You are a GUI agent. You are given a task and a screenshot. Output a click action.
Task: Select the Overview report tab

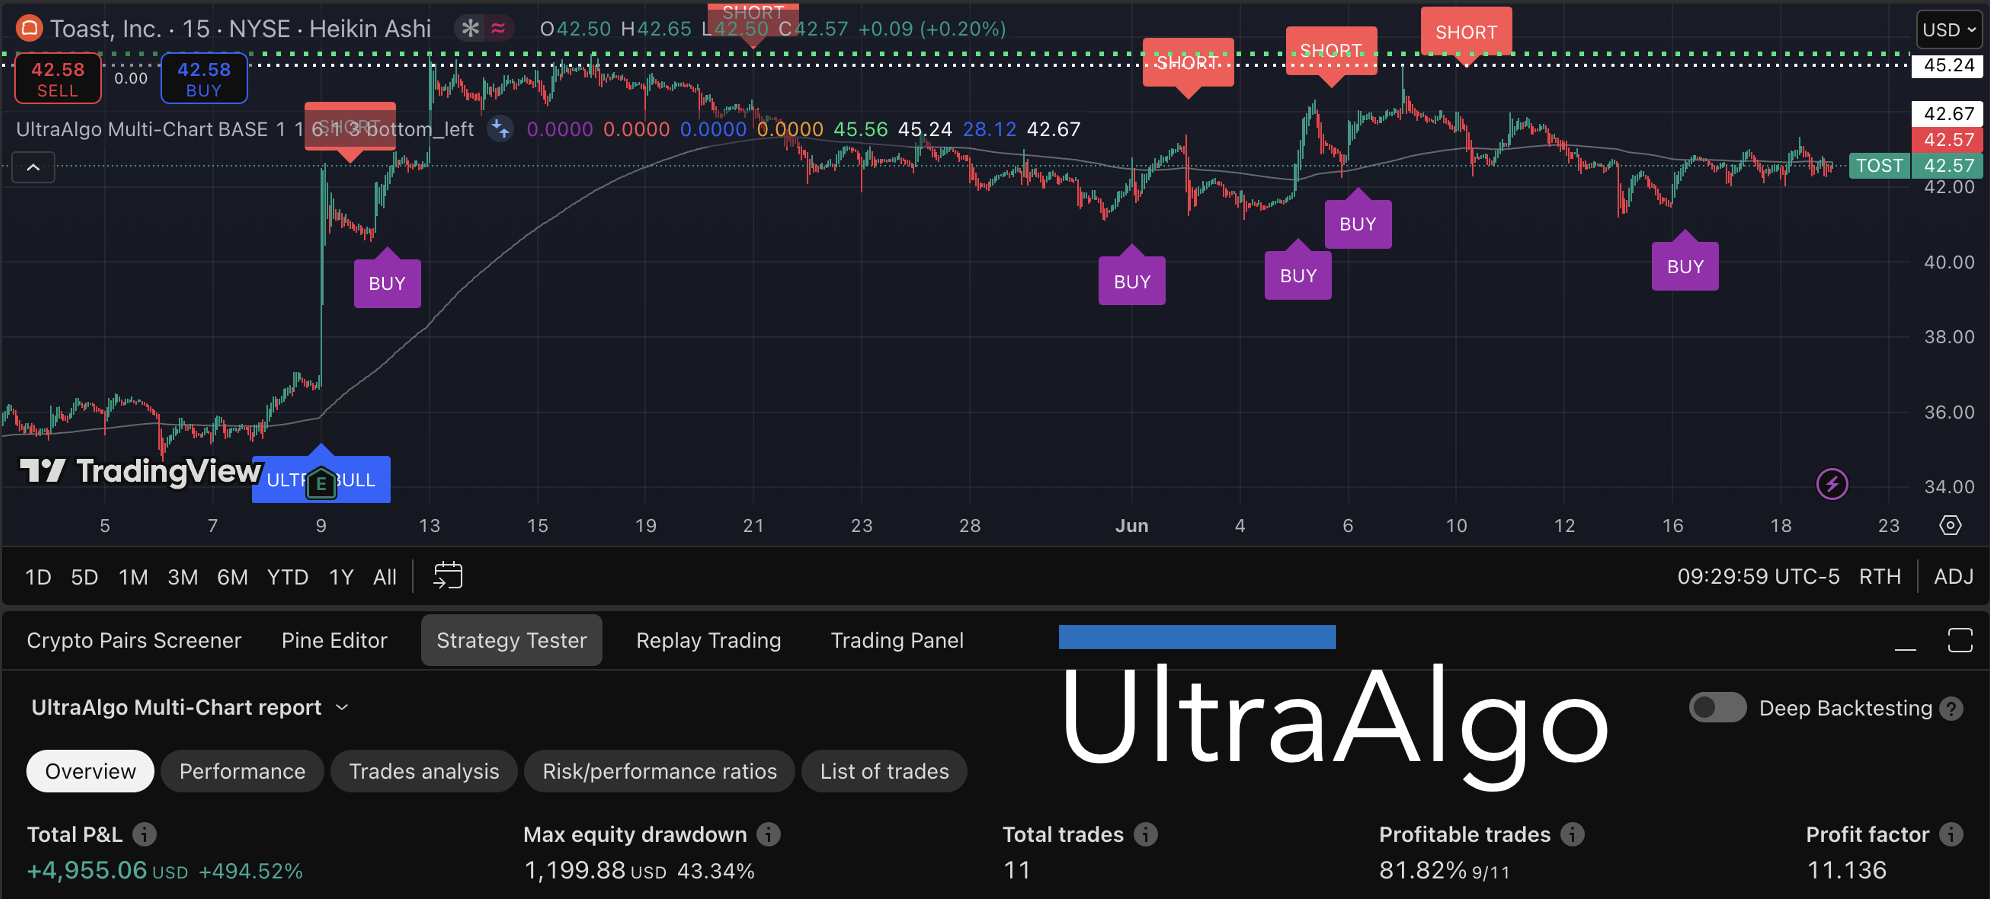tap(90, 772)
